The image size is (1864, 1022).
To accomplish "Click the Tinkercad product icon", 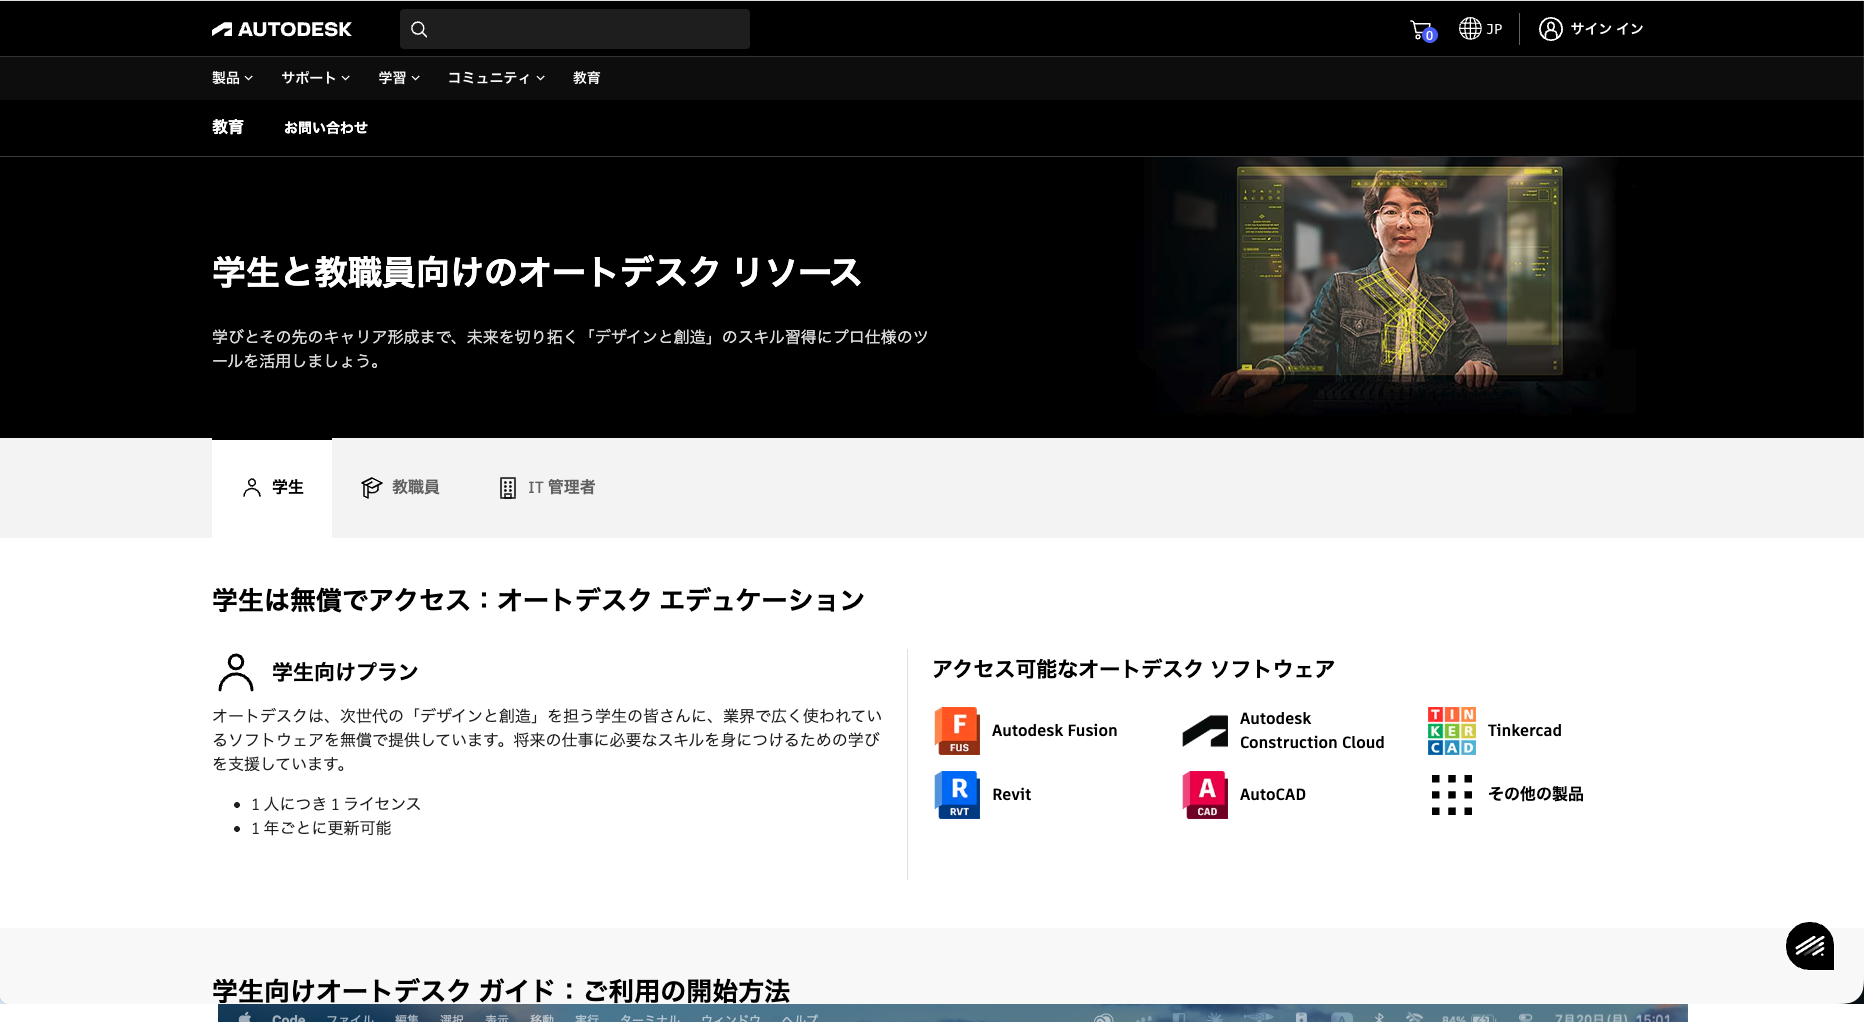I will coord(1452,731).
